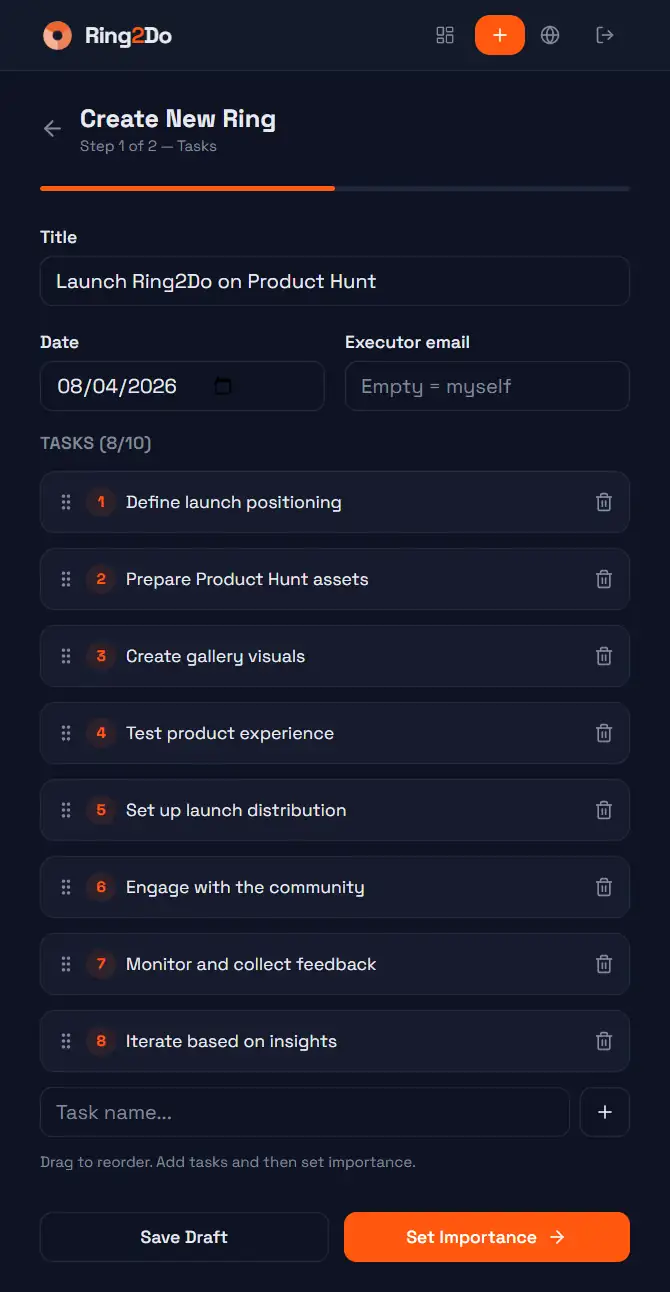670x1292 pixels.
Task: Delete the 'Create gallery visuals' task
Action: point(604,656)
